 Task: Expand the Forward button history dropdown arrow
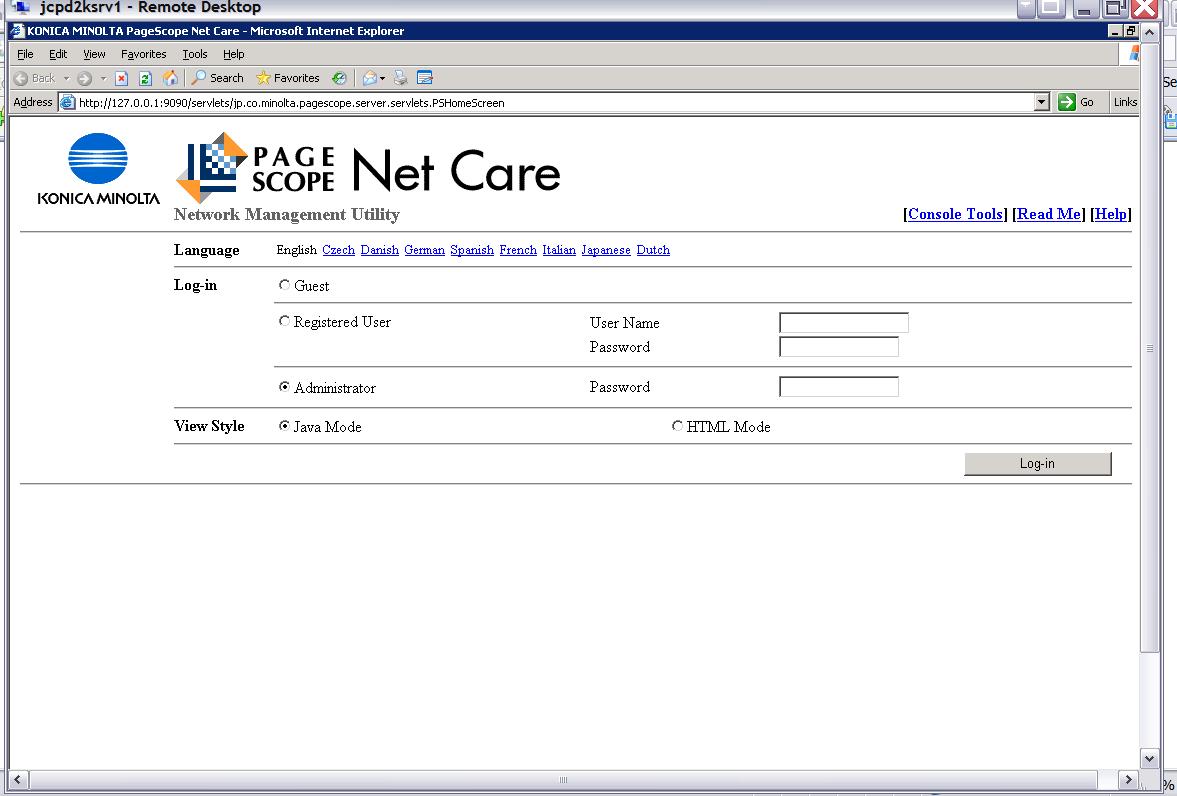[103, 78]
